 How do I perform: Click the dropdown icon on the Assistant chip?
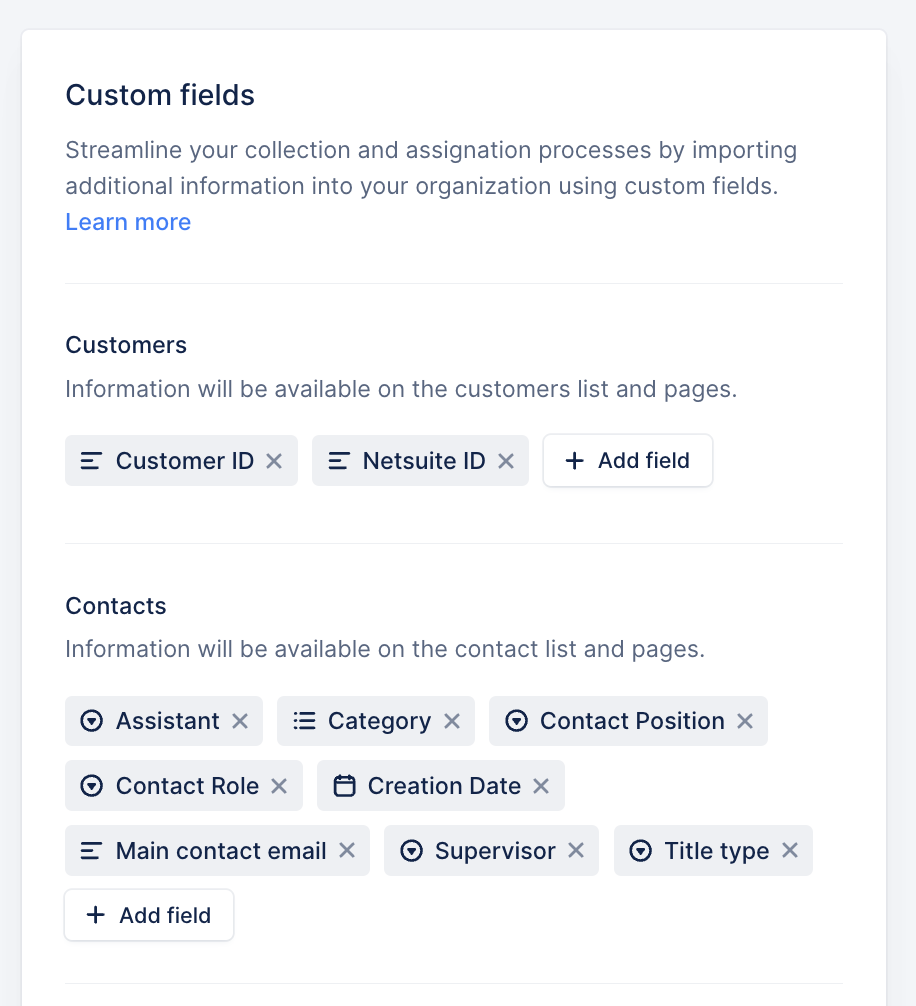click(x=91, y=720)
